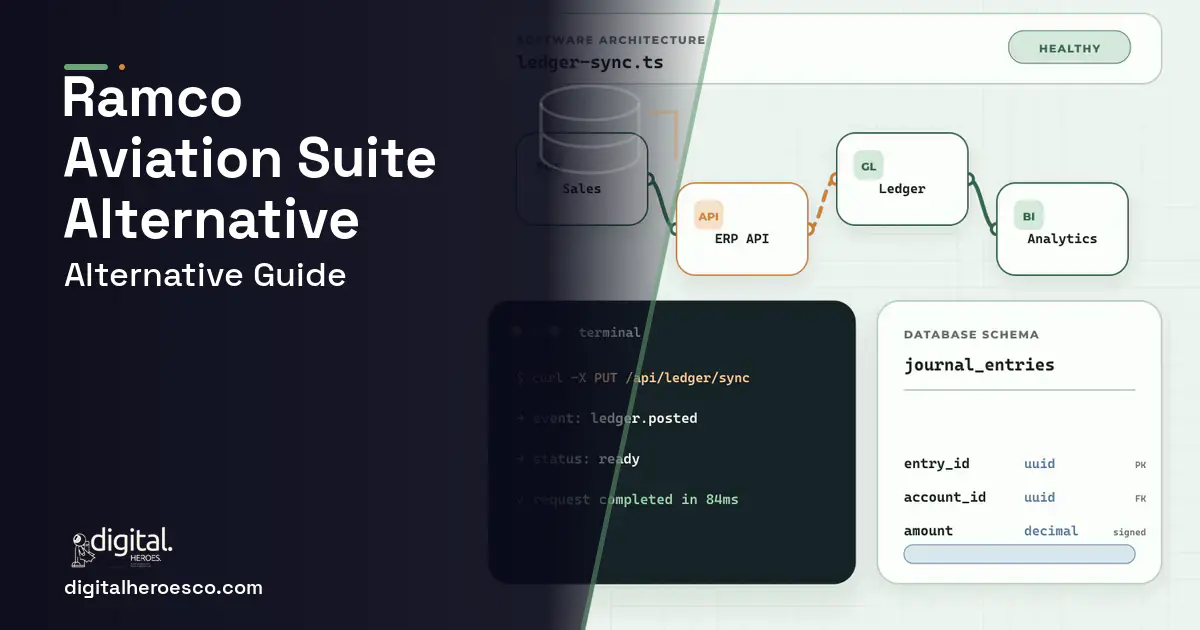The width and height of the screenshot is (1200, 630).
Task: Click the curl PUT /api/ledger/sync line
Action: coord(632,378)
